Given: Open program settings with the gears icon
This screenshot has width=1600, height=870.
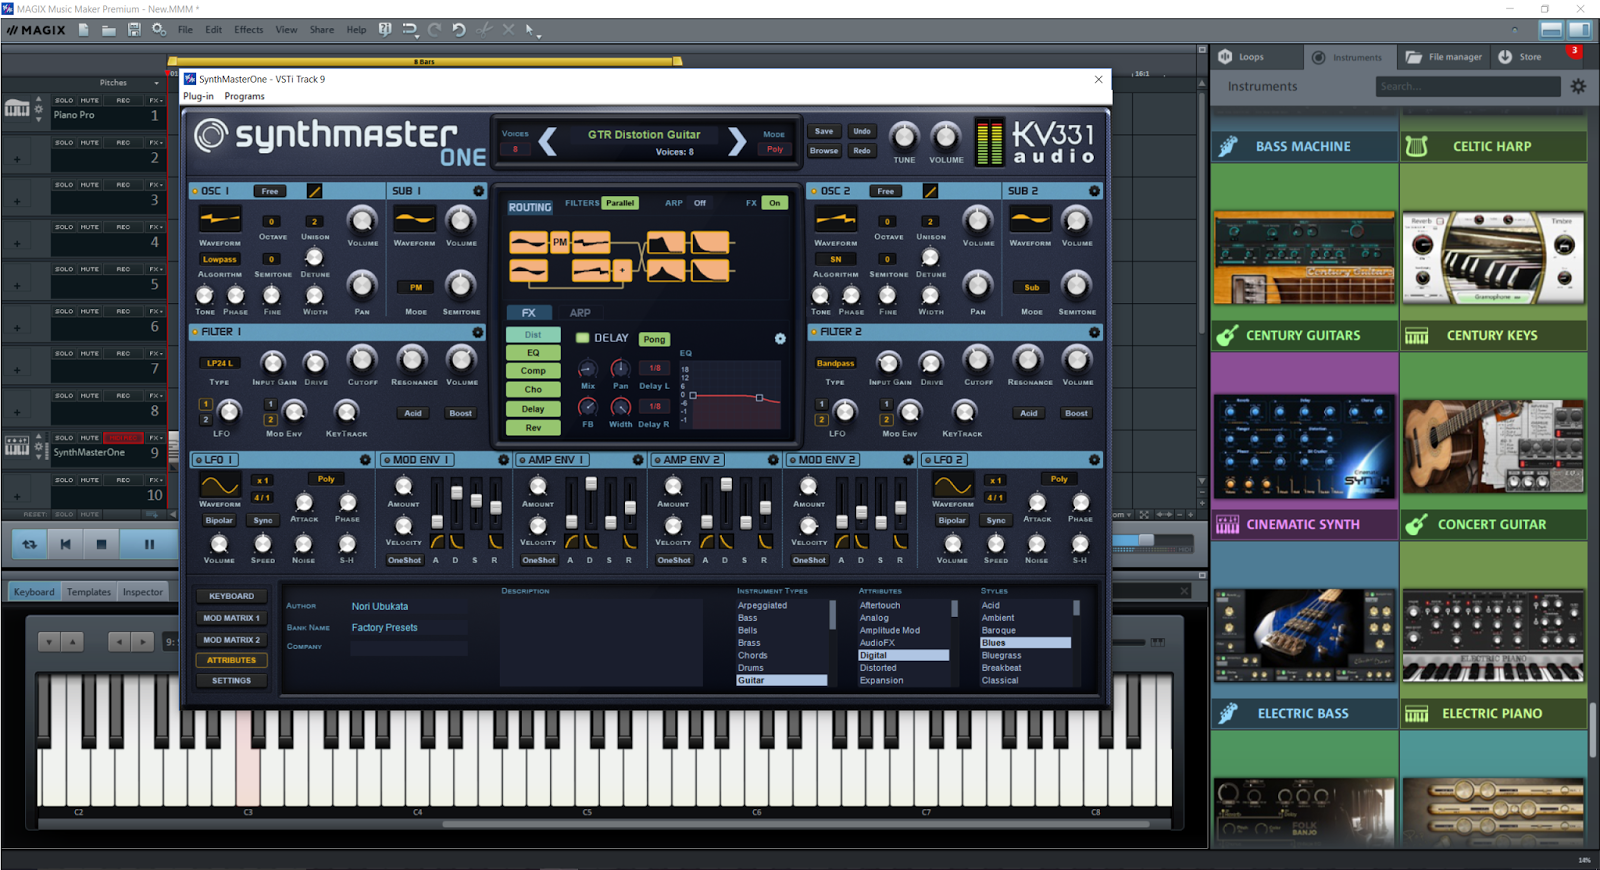Looking at the screenshot, I should [x=159, y=30].
